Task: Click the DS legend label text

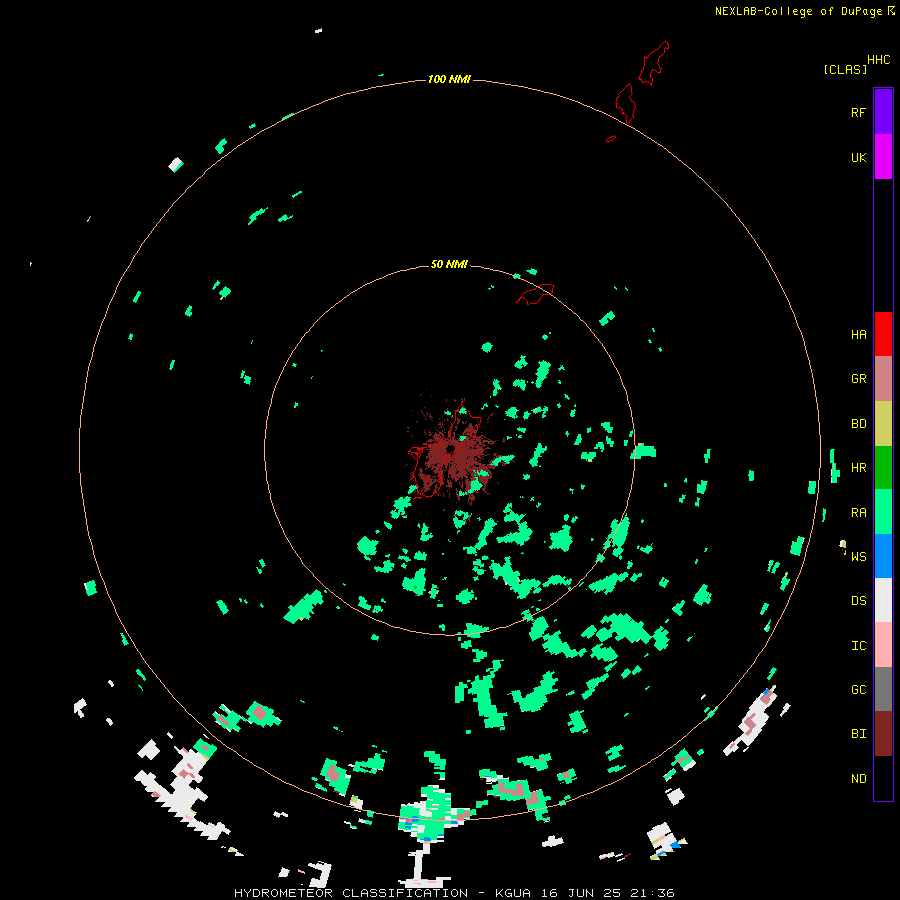Action: 858,601
